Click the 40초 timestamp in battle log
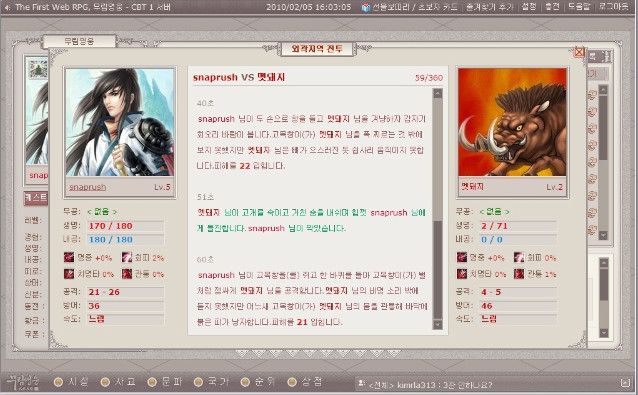The image size is (638, 395). click(x=205, y=103)
